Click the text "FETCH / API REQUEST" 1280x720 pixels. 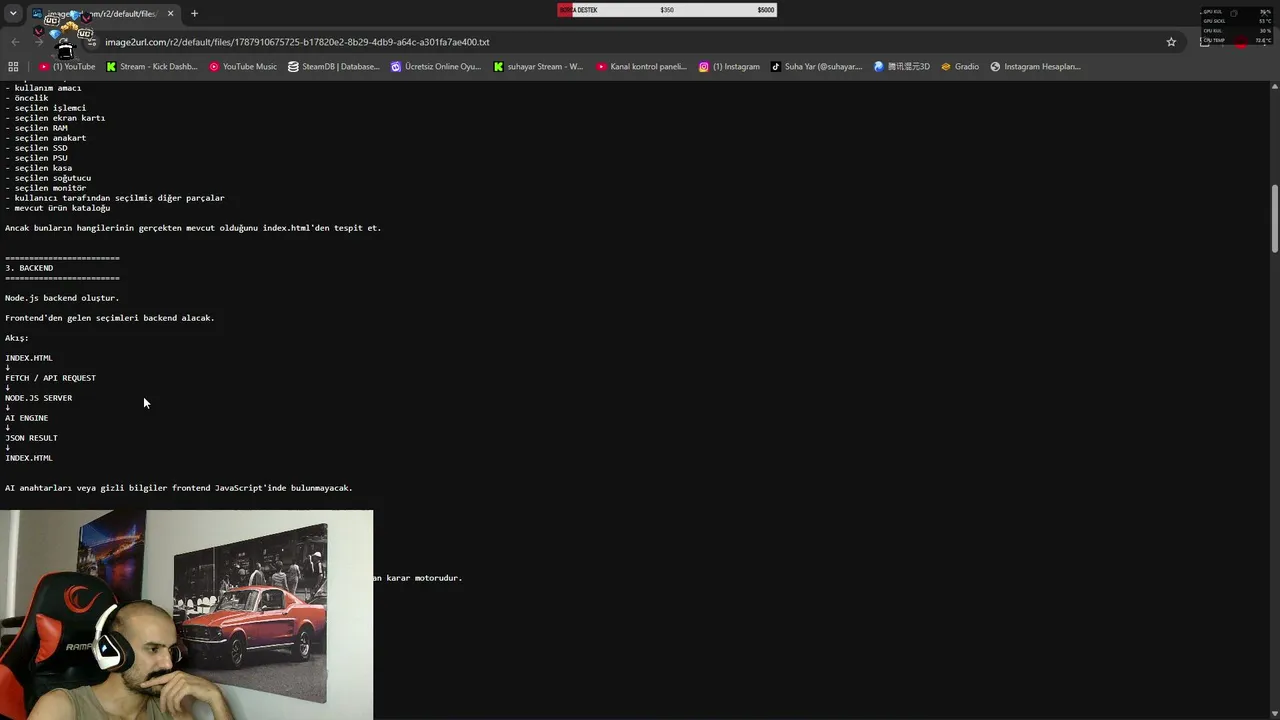point(50,378)
